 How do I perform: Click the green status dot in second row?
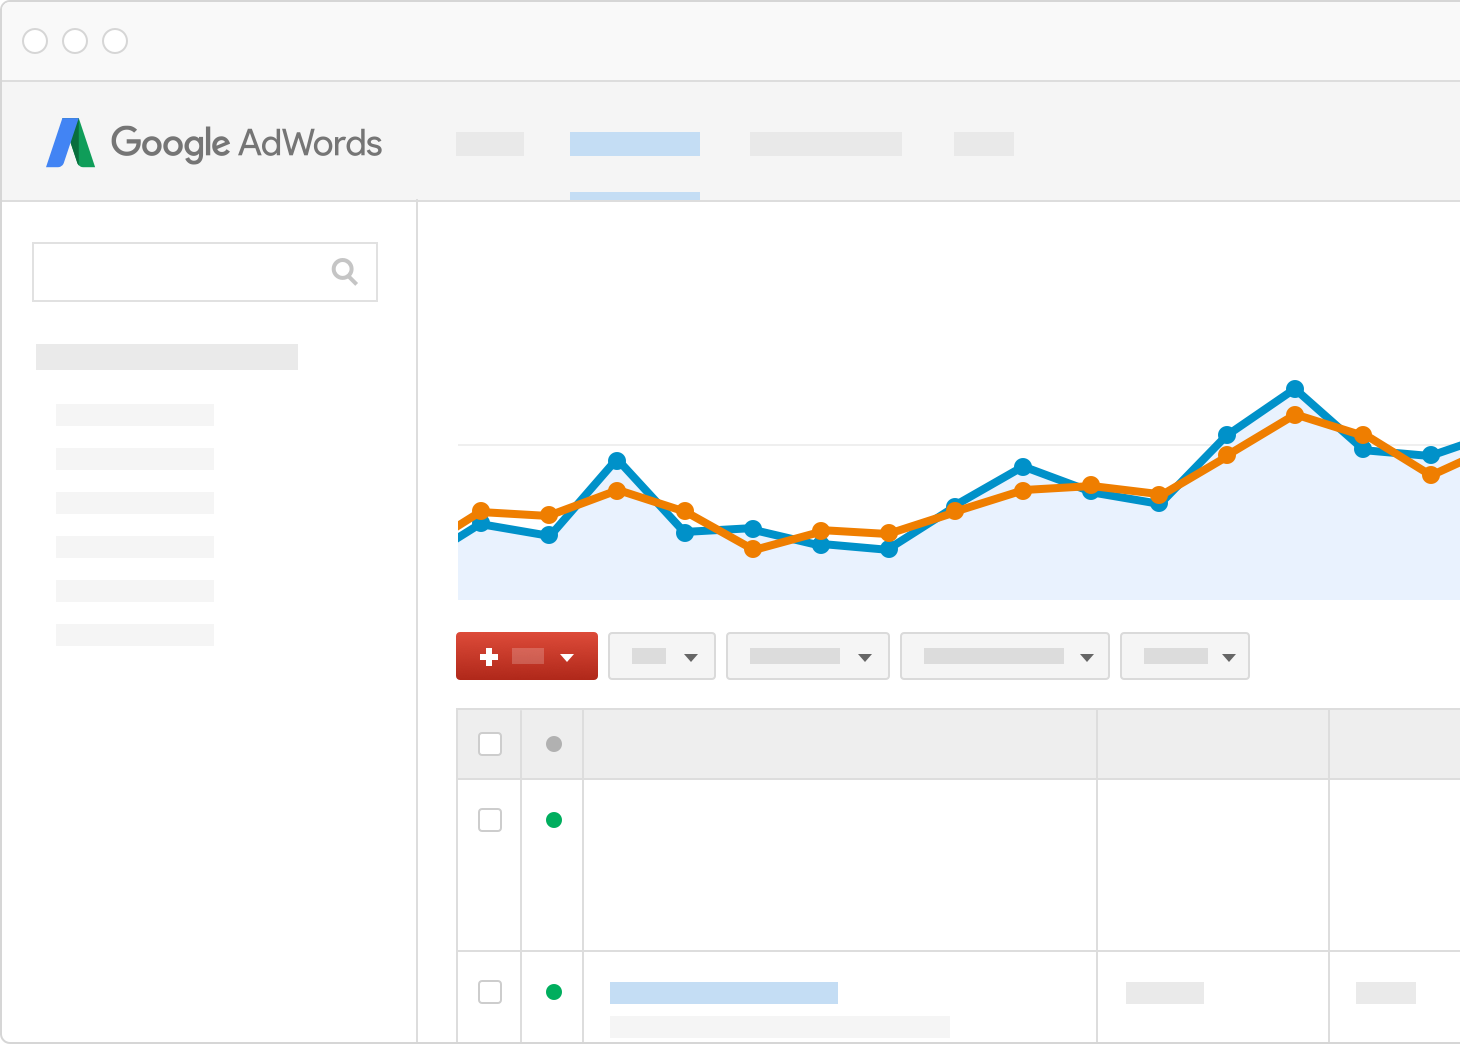pyautogui.click(x=554, y=992)
